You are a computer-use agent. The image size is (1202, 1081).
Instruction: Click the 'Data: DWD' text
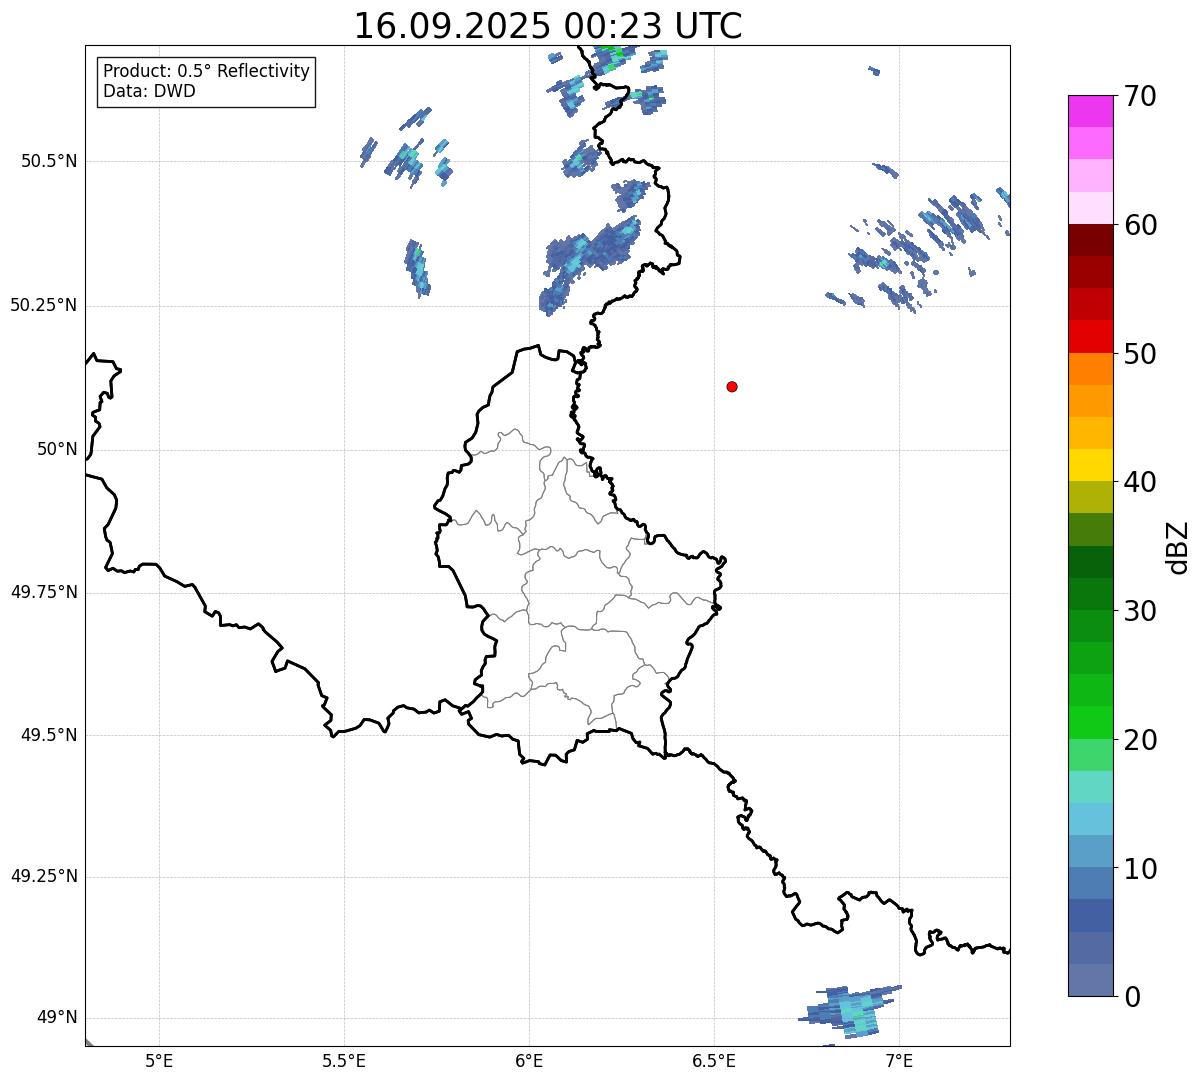(150, 91)
